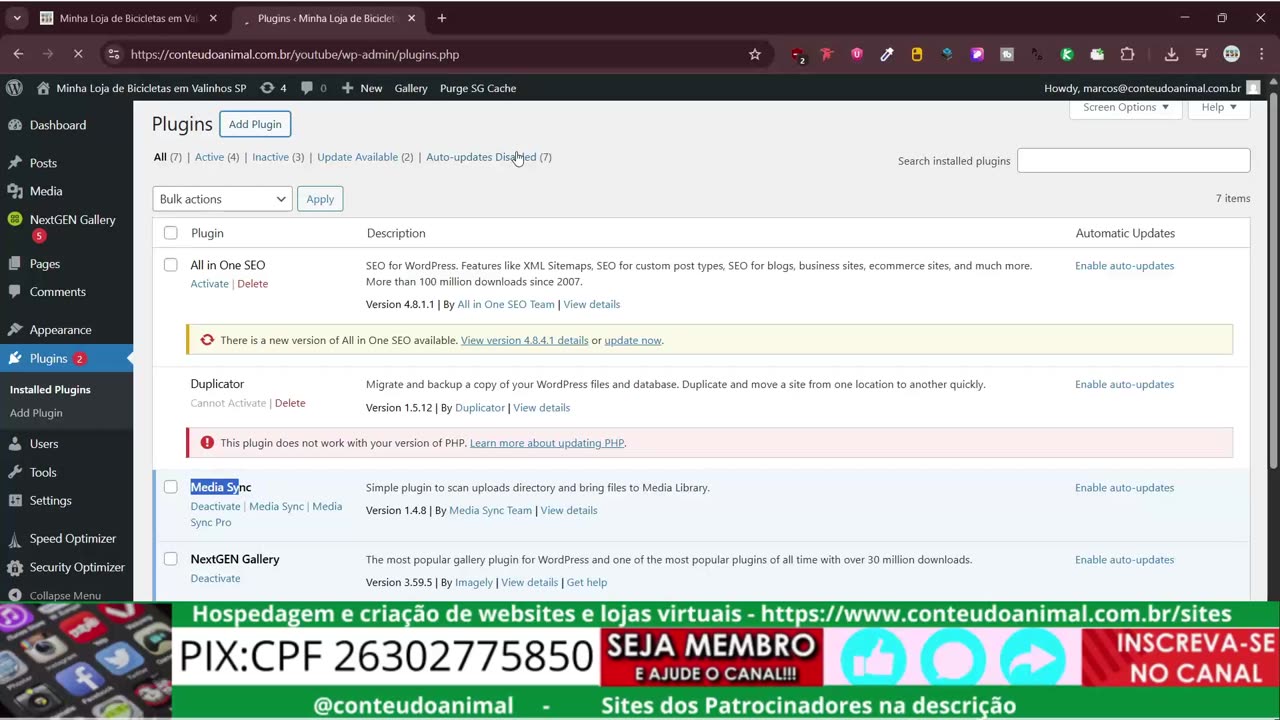Image resolution: width=1280 pixels, height=720 pixels.
Task: Delete the Duplicator plugin
Action: (x=290, y=403)
